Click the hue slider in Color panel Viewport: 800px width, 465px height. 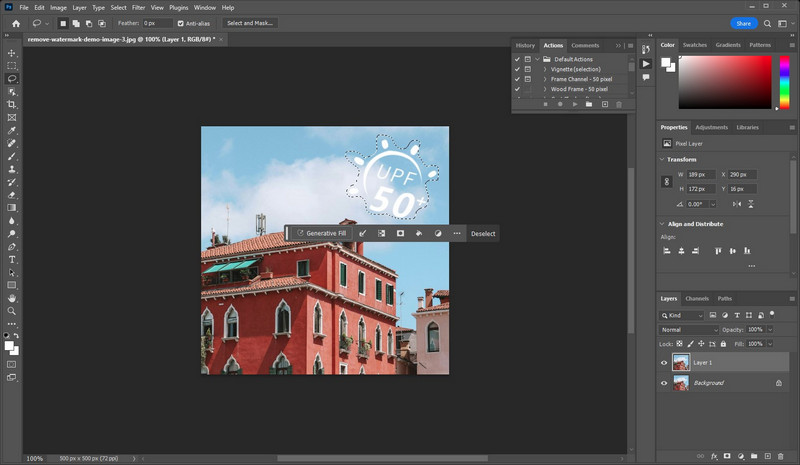tap(785, 82)
